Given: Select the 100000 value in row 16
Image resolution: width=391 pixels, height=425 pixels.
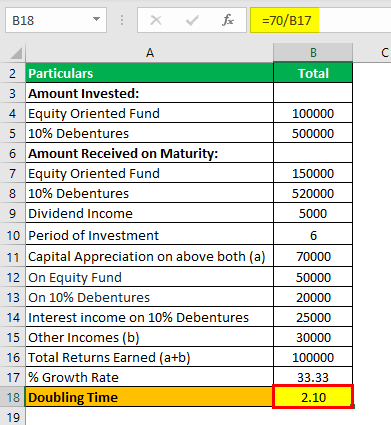Looking at the screenshot, I should pyautogui.click(x=313, y=357).
